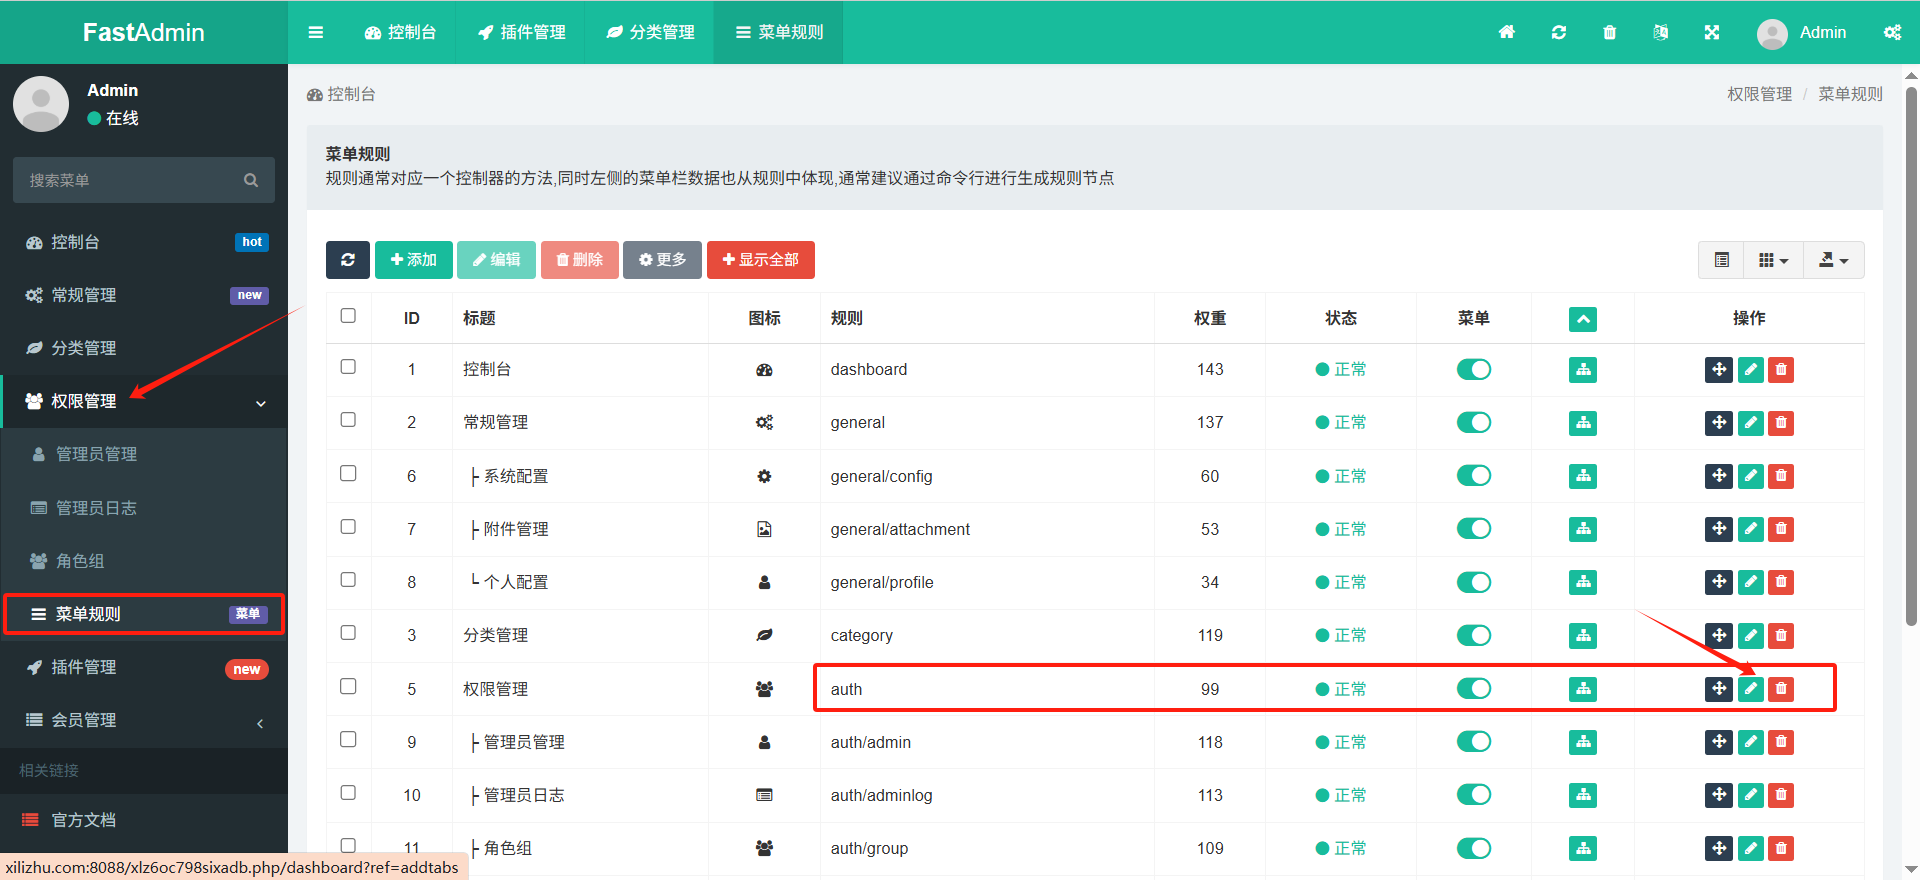Screen dimensions: 1920x880
Task: Select 菜单规则 top tab
Action: [779, 32]
